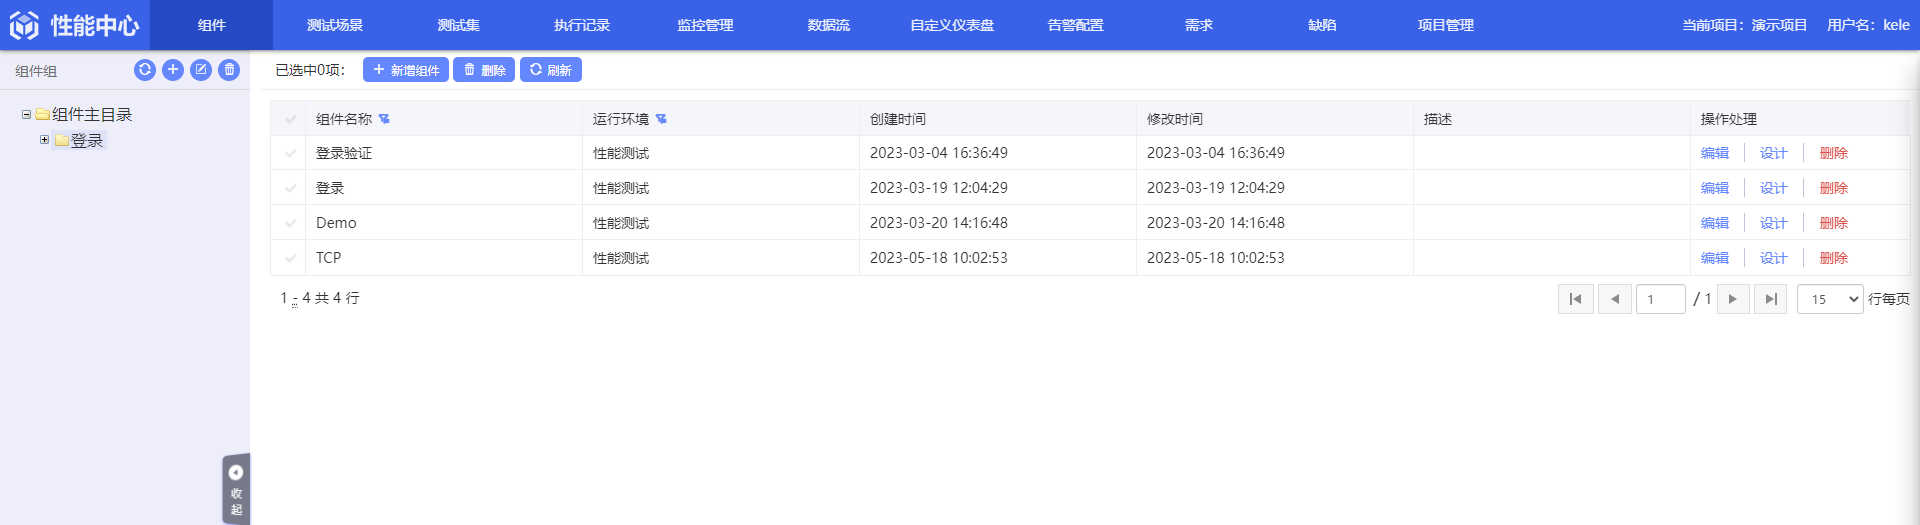Image resolution: width=1920 pixels, height=525 pixels.
Task: Toggle the select-all checkbox in table header
Action: coord(290,119)
